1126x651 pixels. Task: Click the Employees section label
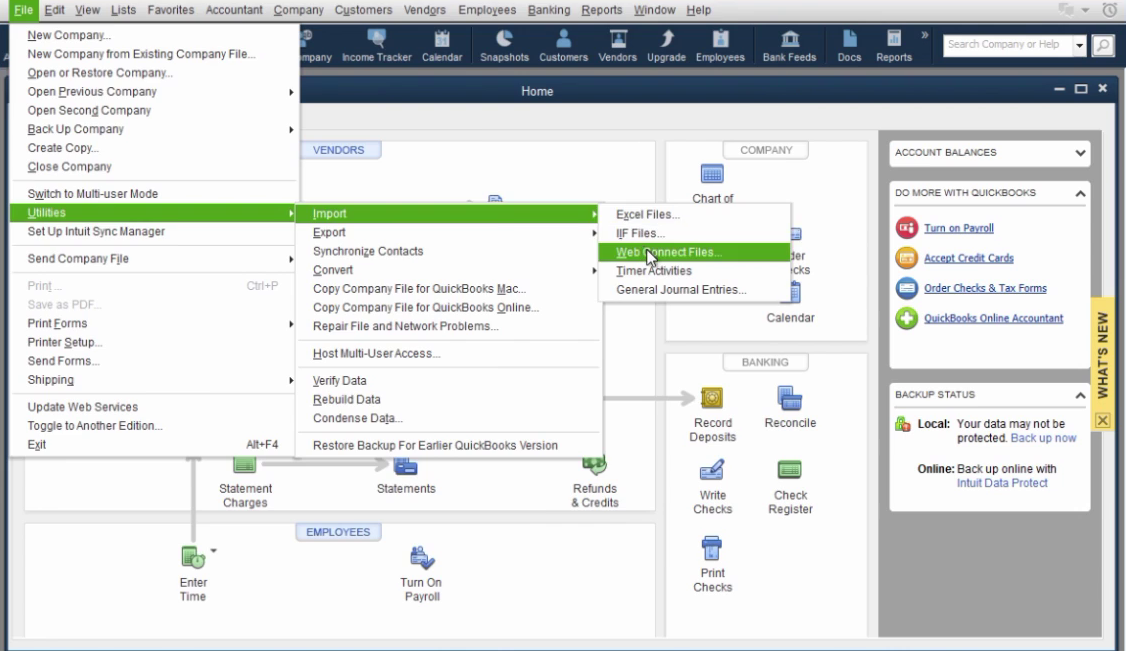338,532
